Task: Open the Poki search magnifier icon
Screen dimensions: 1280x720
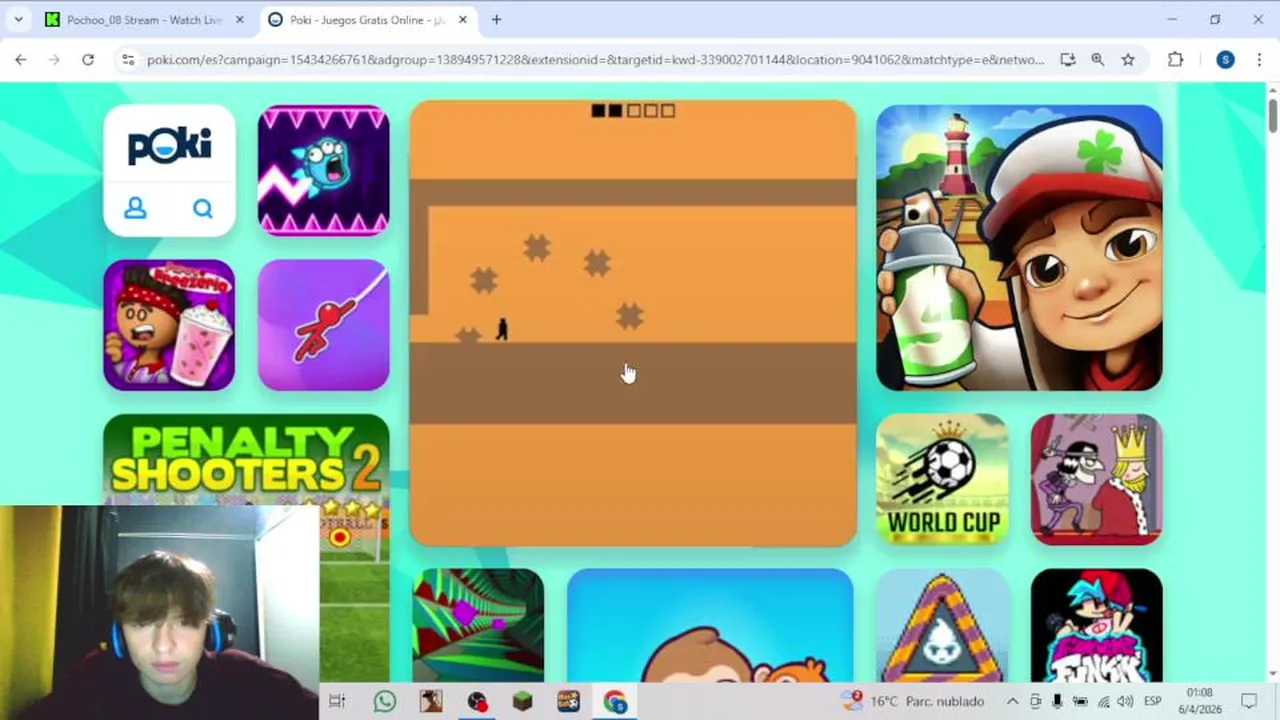Action: [203, 208]
